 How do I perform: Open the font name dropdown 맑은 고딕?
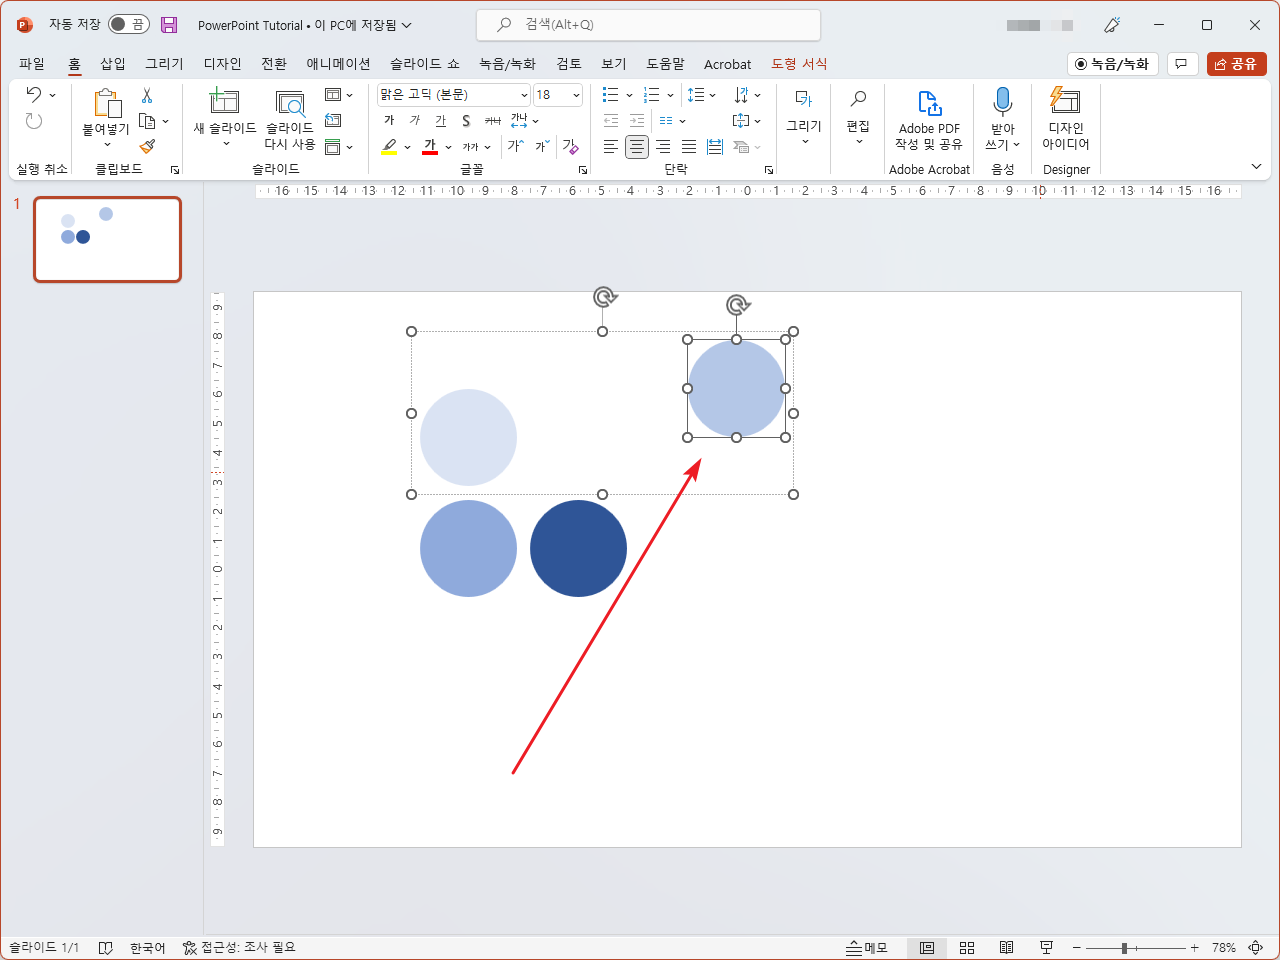[524, 95]
